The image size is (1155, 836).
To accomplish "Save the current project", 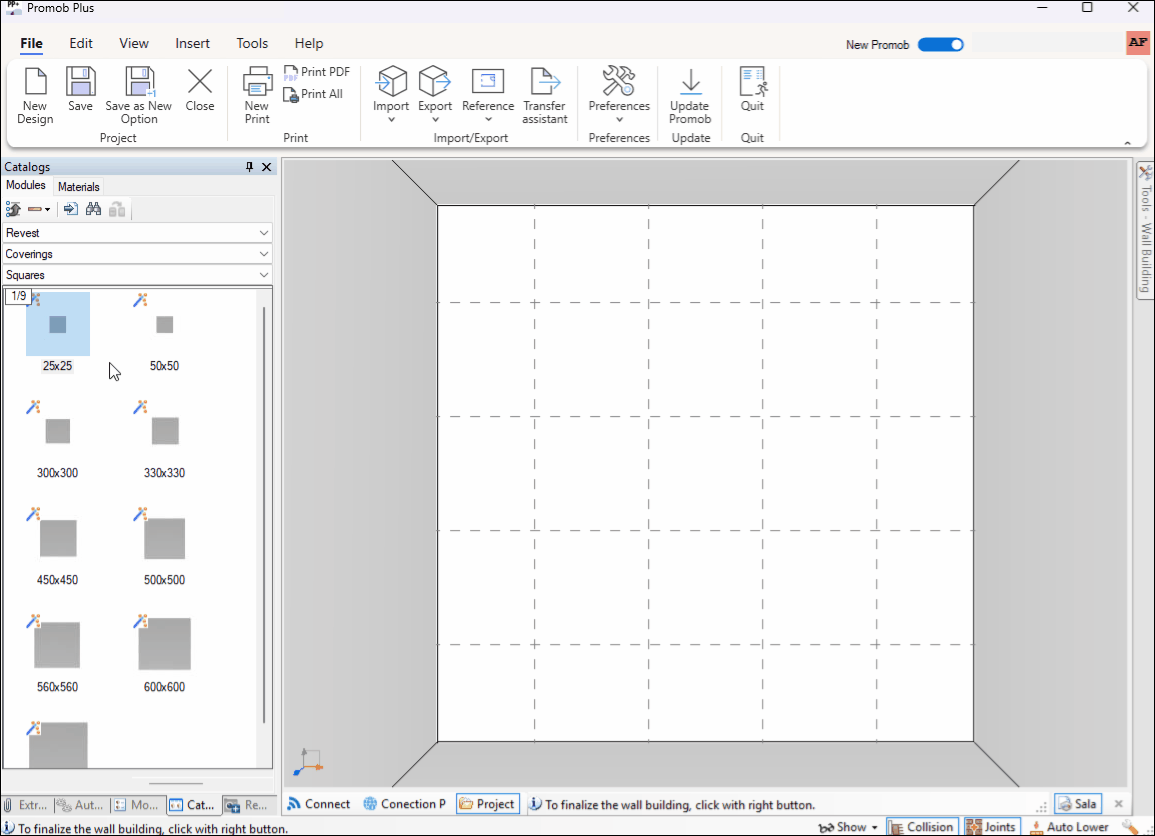I will pyautogui.click(x=80, y=89).
